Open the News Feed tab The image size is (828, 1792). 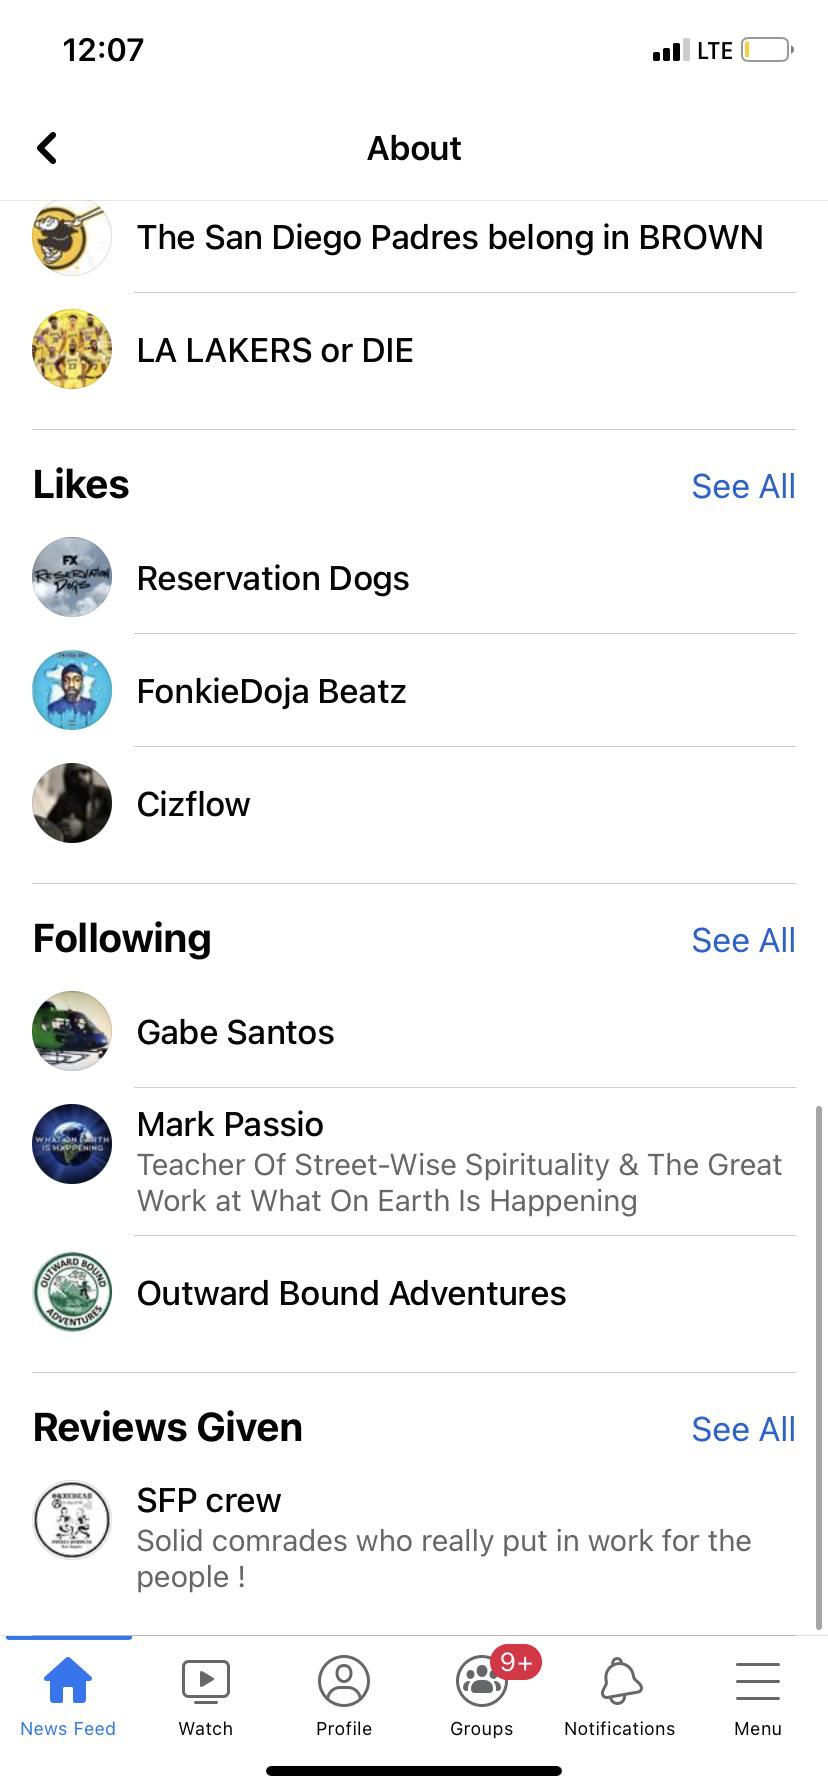click(x=68, y=1694)
